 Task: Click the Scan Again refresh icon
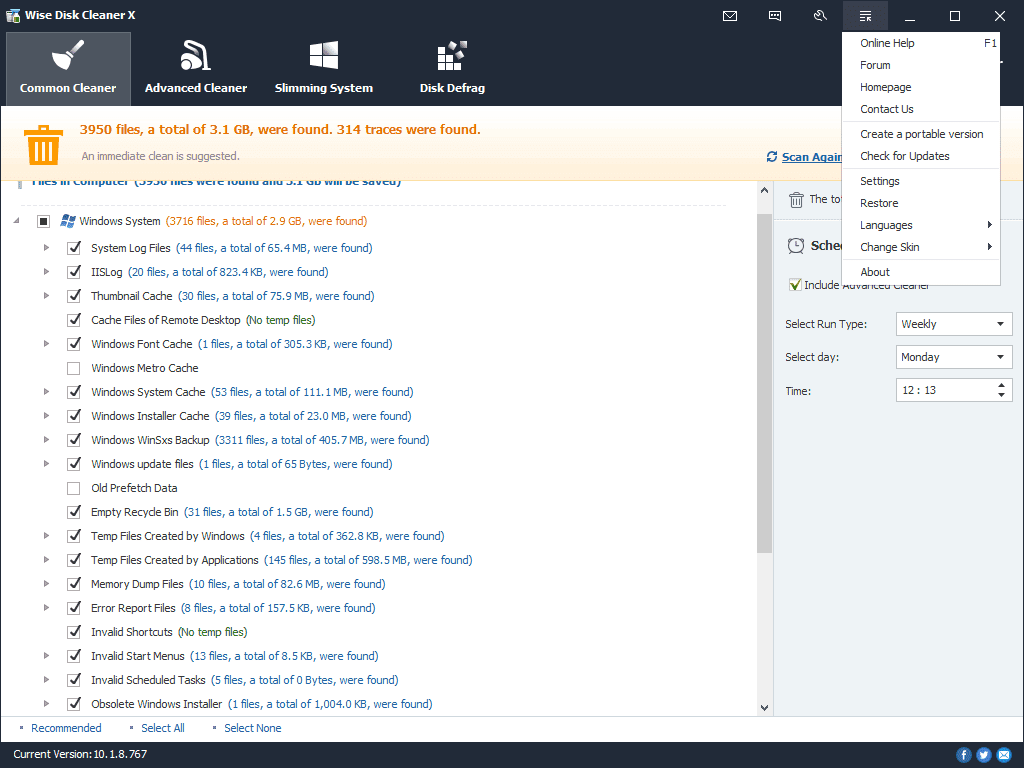click(772, 157)
